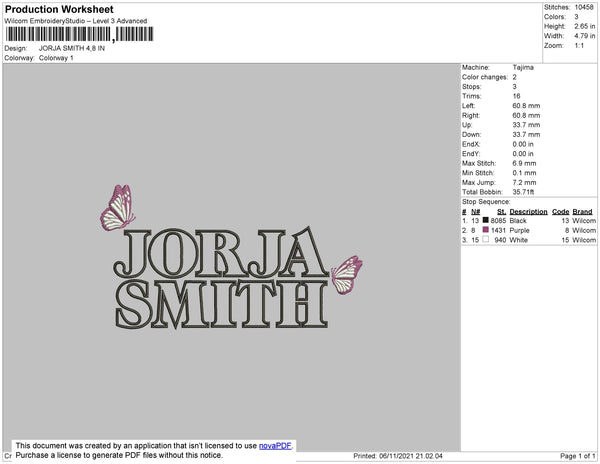Click the zoom value '1:1'
This screenshot has width=600, height=464.
tap(579, 46)
